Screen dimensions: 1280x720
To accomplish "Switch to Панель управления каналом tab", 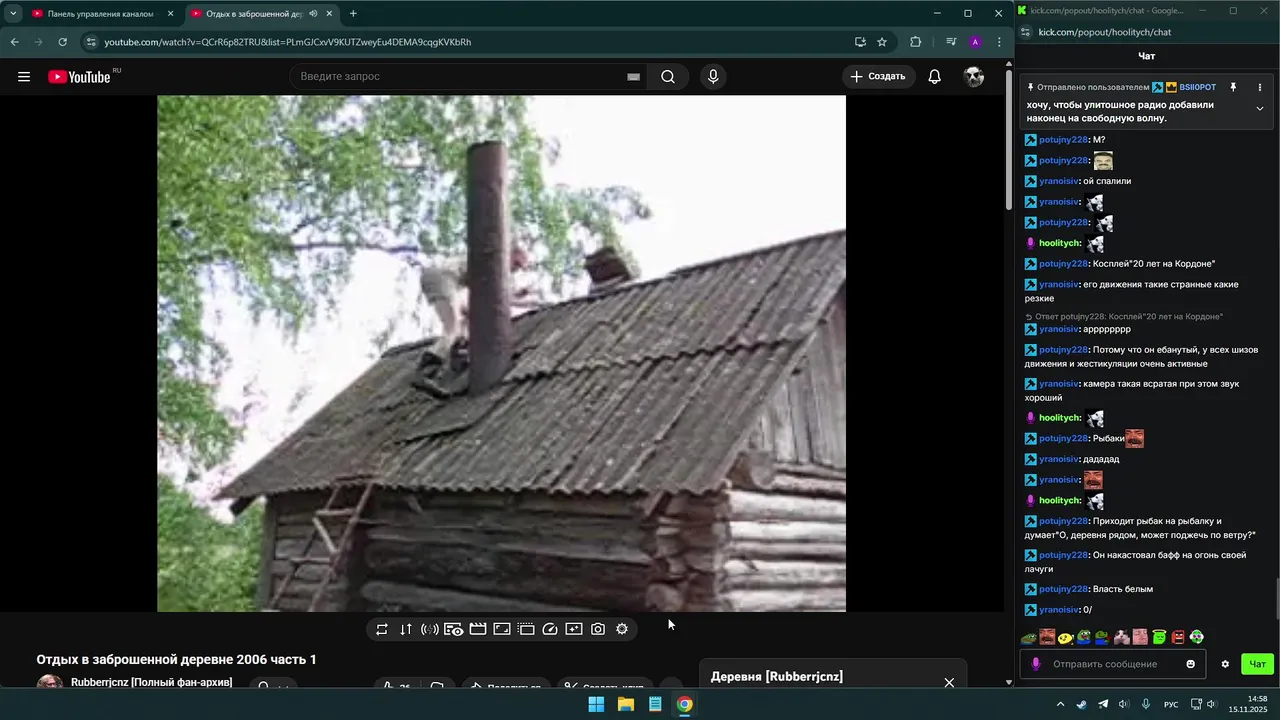I will pos(100,14).
